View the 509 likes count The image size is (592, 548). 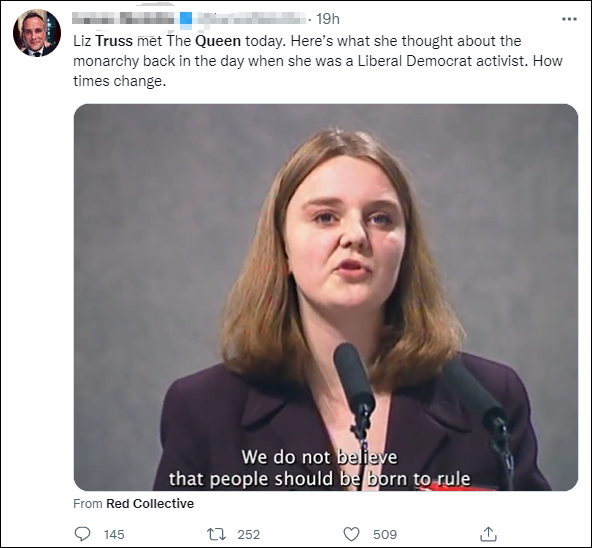pyautogui.click(x=385, y=534)
